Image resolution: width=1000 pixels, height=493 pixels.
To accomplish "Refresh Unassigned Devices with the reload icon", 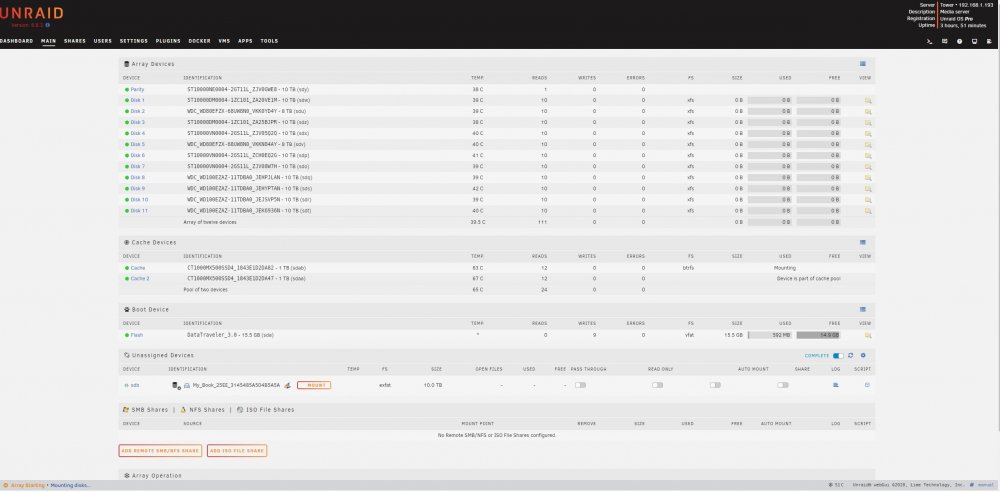I will (x=850, y=355).
